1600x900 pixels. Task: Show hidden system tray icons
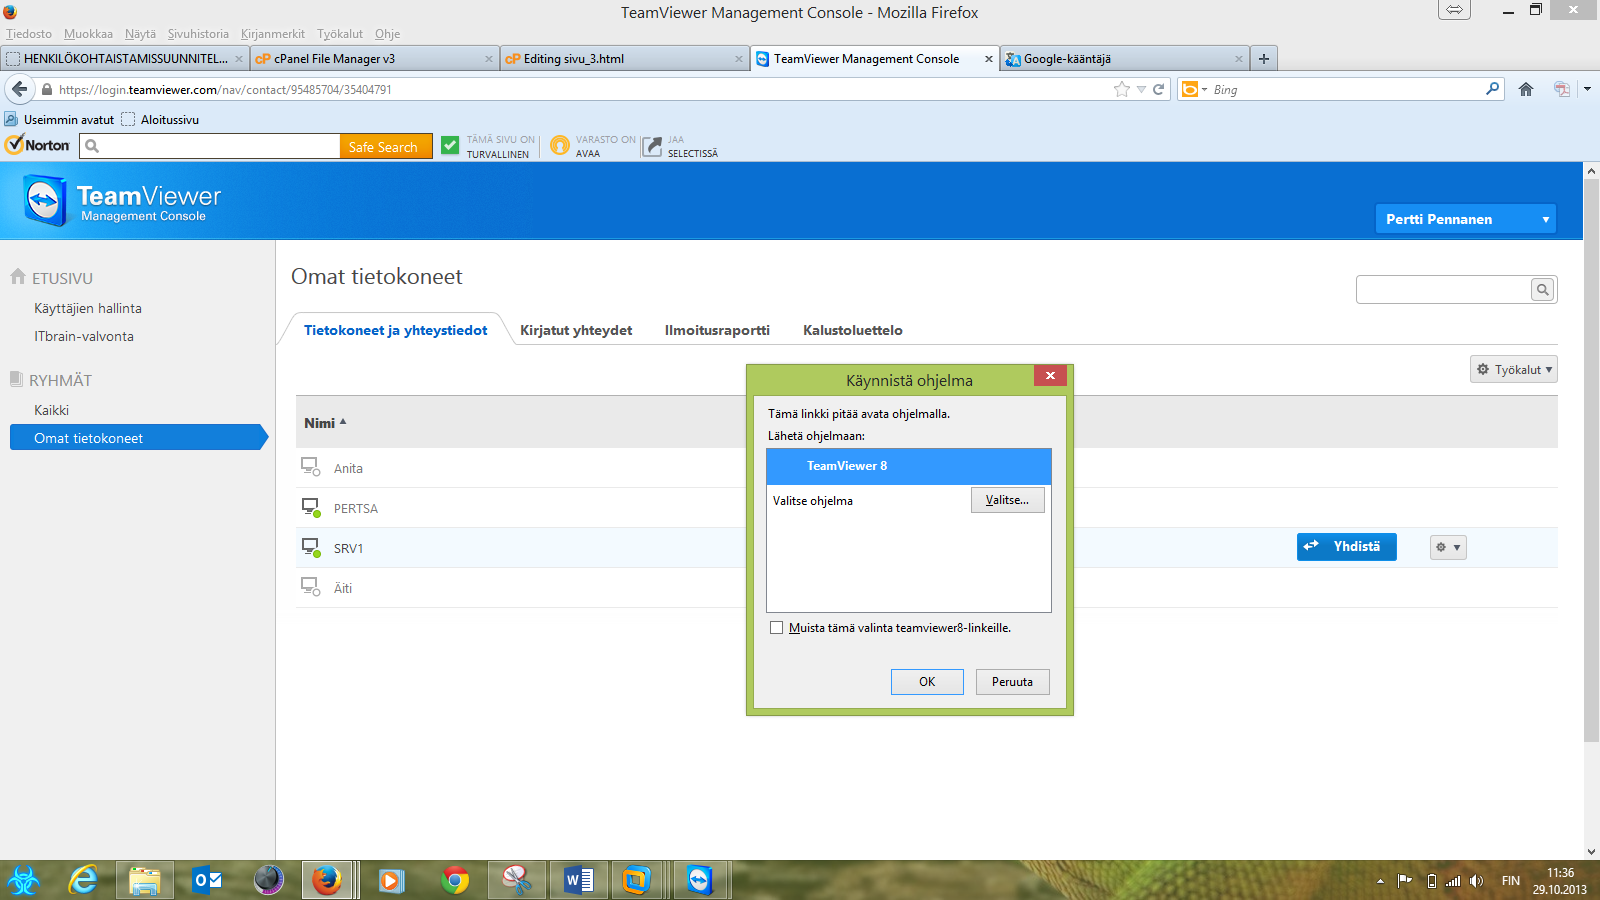(1380, 881)
